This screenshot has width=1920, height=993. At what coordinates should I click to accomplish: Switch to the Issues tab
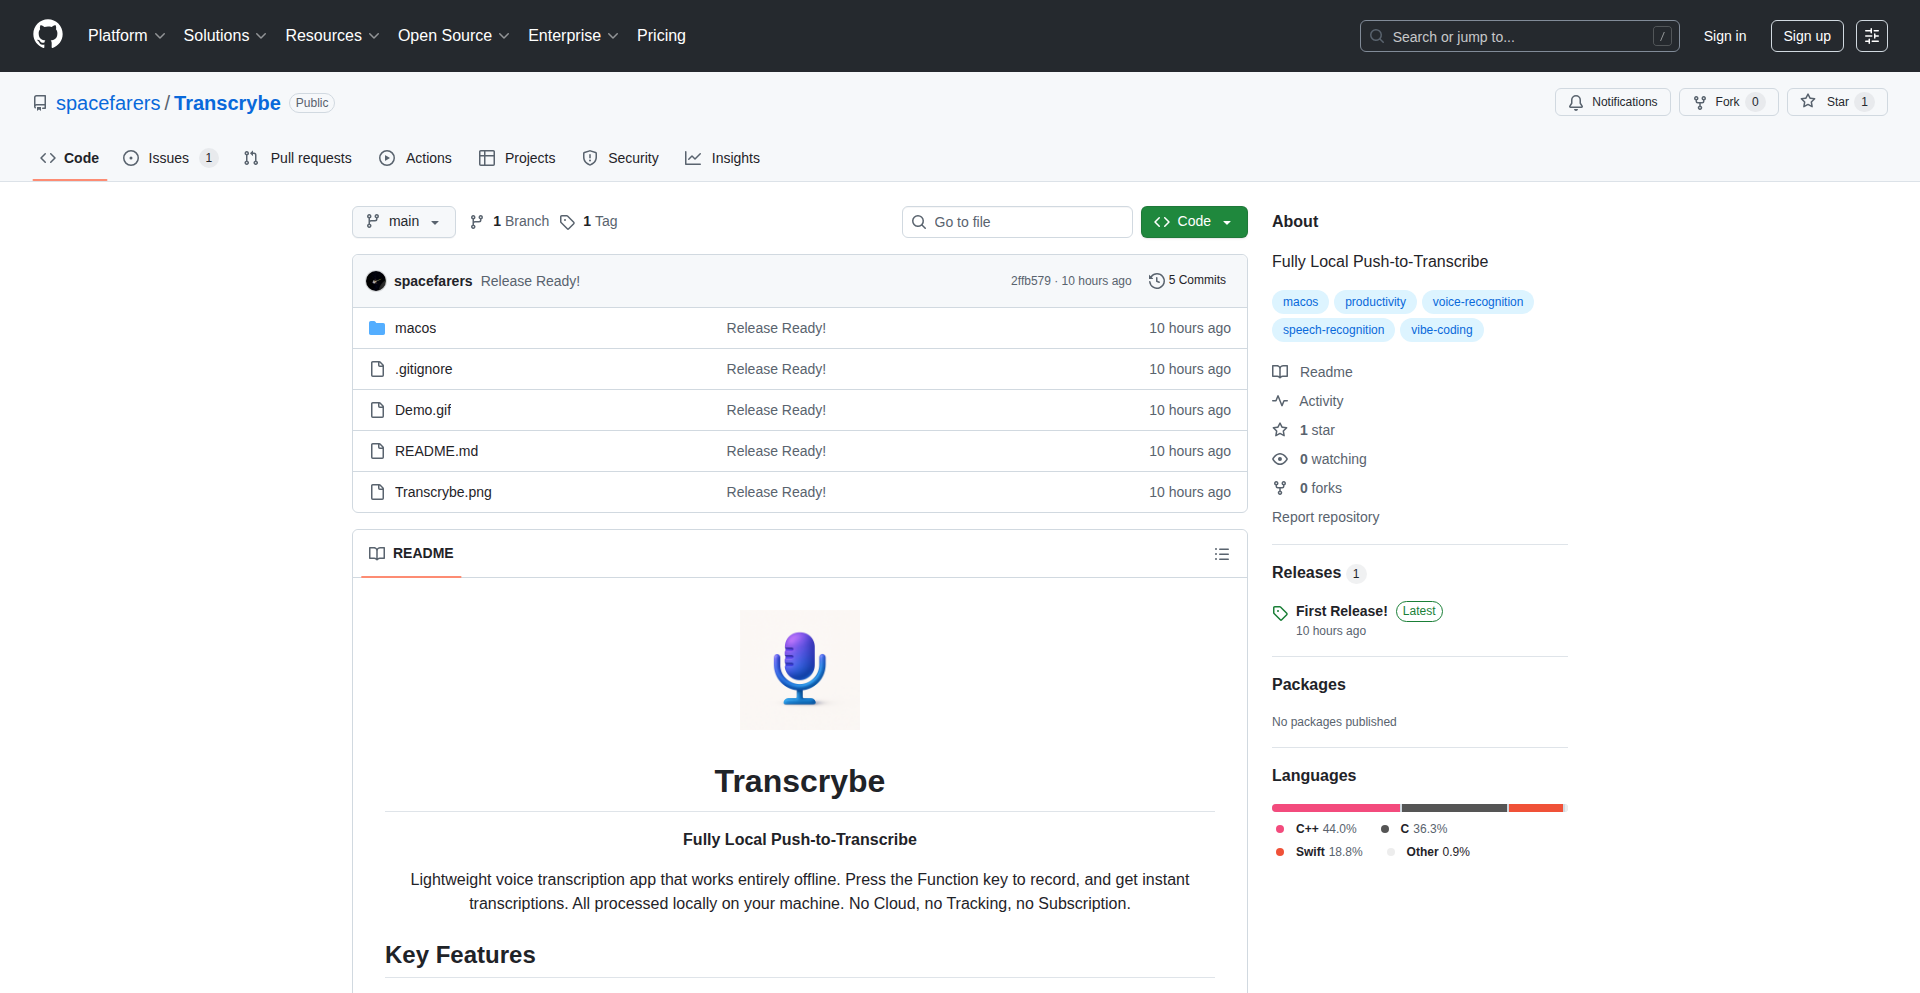[169, 158]
